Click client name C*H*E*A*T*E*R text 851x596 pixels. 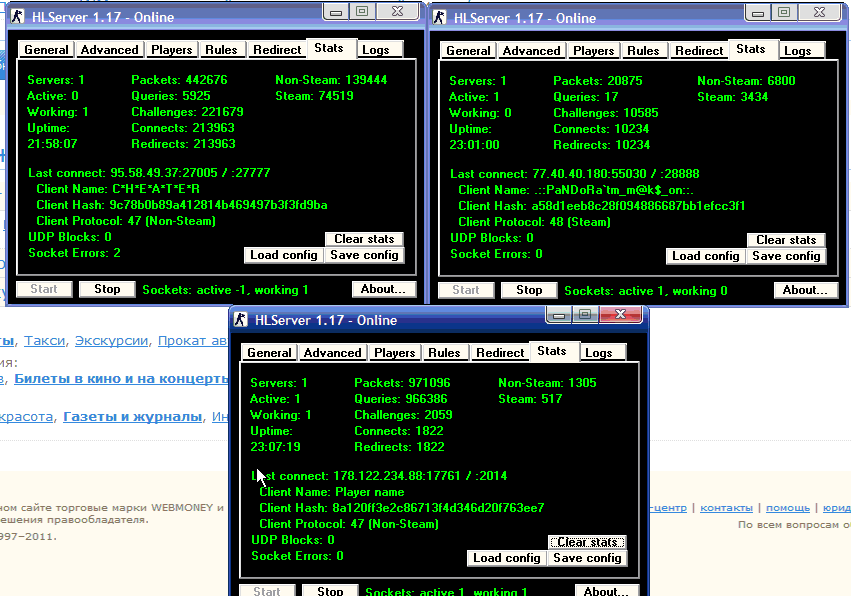click(156, 189)
